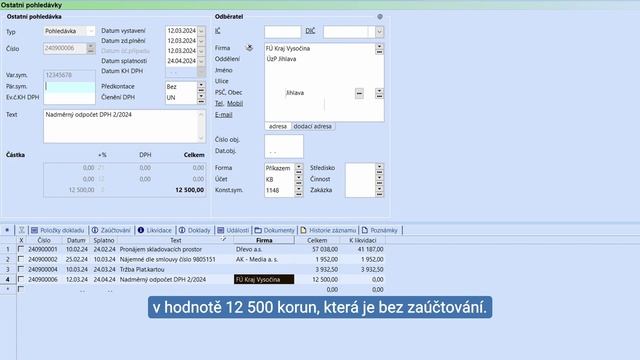Click the Ev.č.KH DPH input field
The height and width of the screenshot is (360, 640).
pos(69,98)
